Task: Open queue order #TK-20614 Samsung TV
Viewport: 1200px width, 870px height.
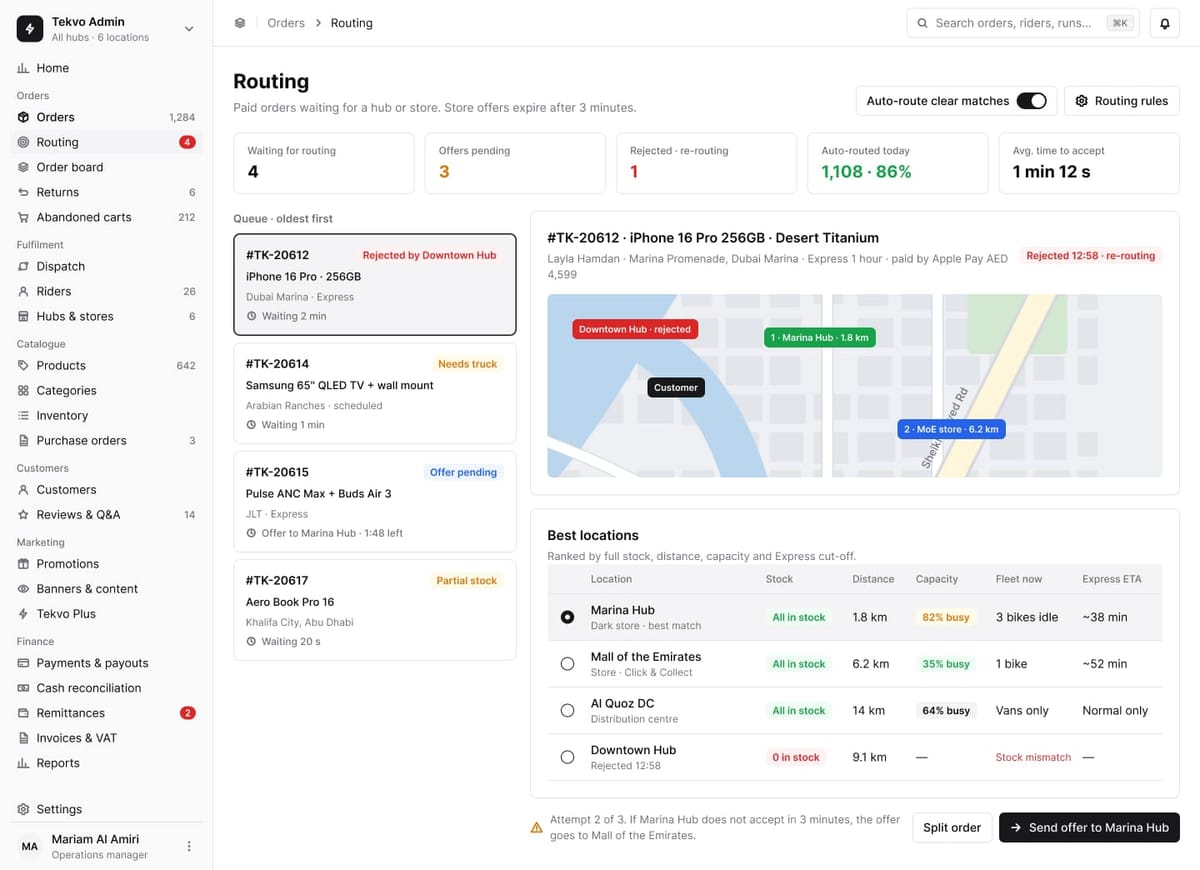Action: 375,393
